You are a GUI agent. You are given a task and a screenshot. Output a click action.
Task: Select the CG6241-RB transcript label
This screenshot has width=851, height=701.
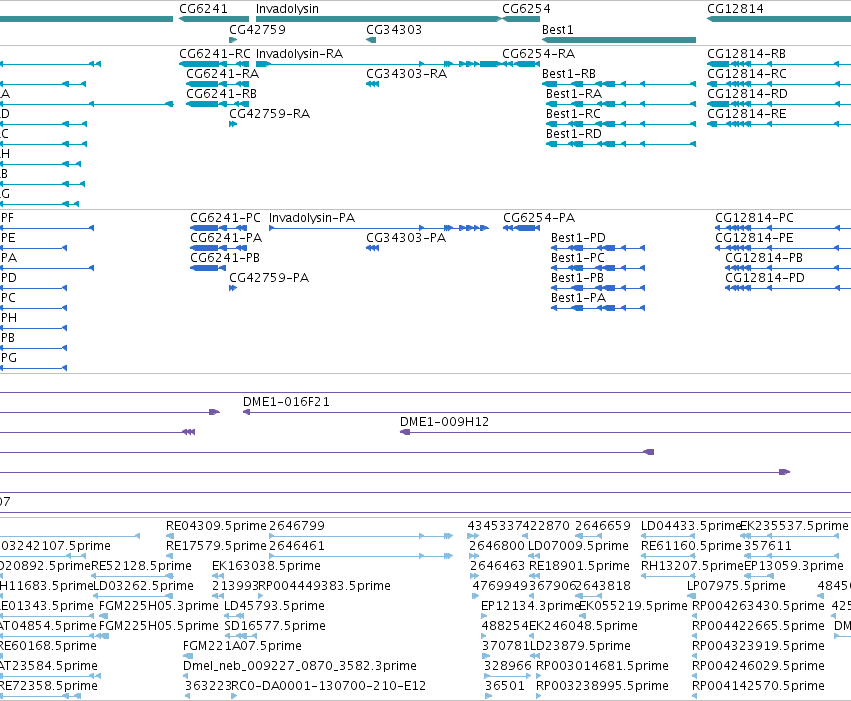(x=221, y=93)
